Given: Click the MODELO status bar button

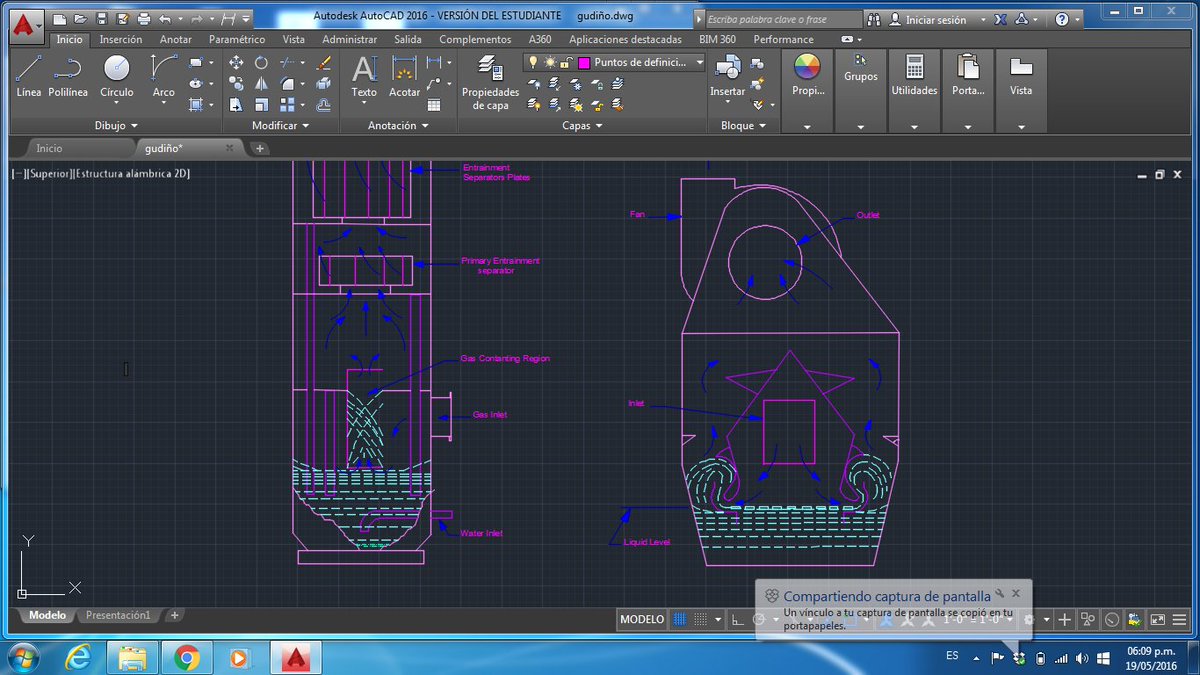Looking at the screenshot, I should click(642, 619).
